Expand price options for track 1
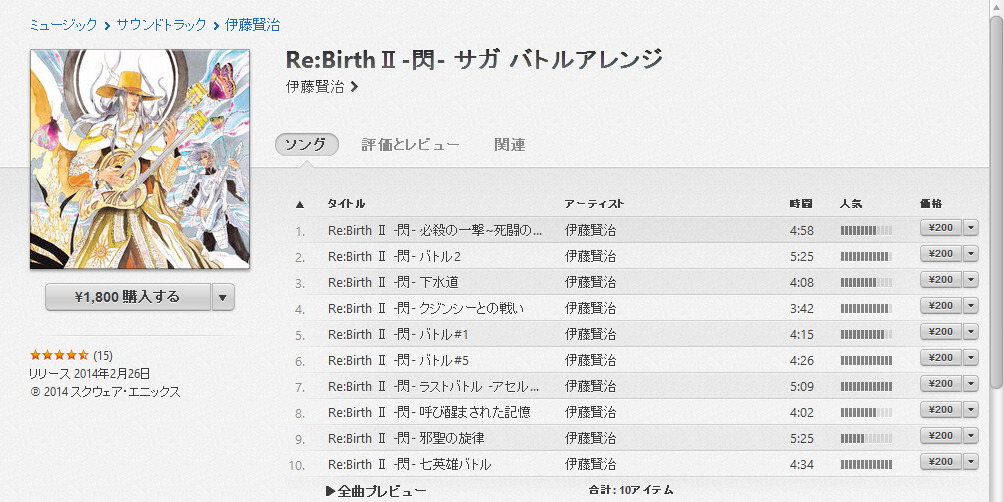Screen dimensions: 1004x502 pos(971,228)
